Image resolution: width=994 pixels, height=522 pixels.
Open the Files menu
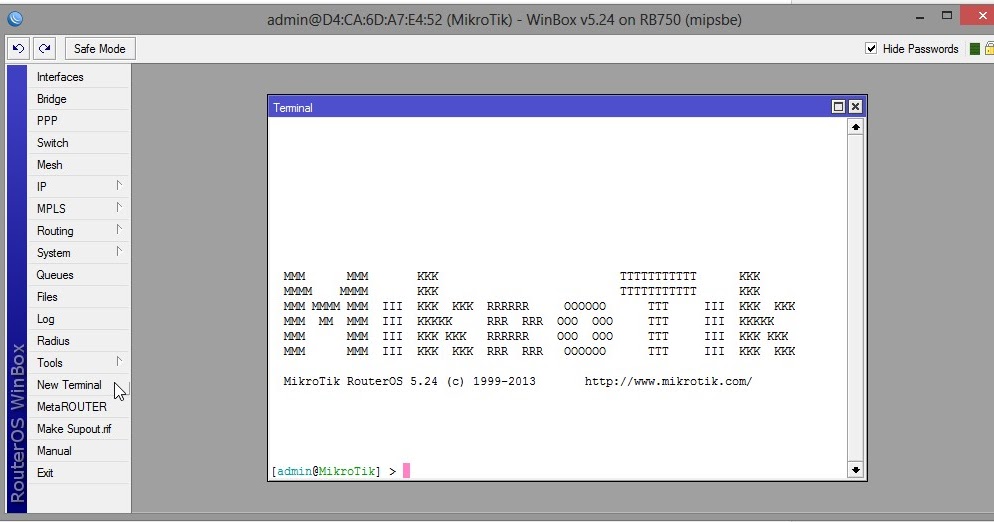pos(79,297)
